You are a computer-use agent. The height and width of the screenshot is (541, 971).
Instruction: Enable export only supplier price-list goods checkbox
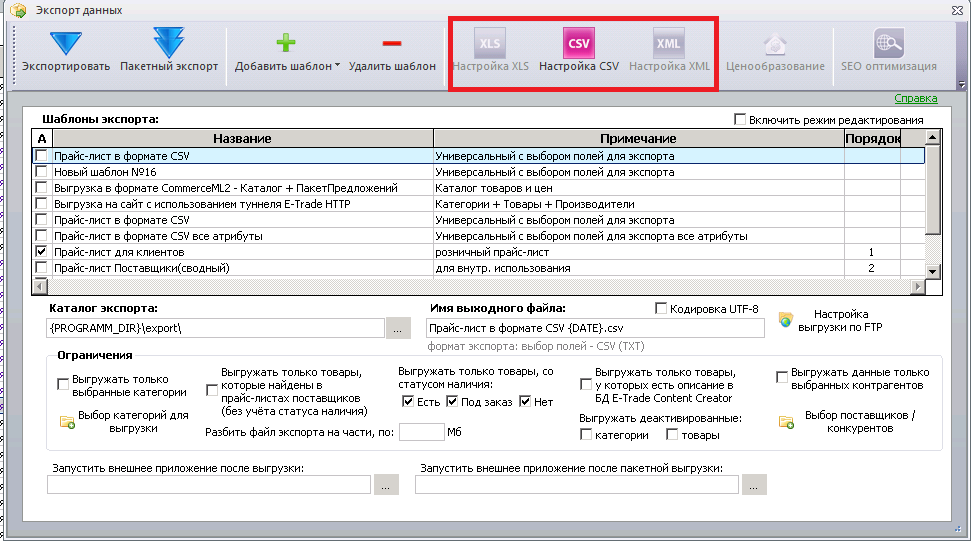[x=212, y=390]
